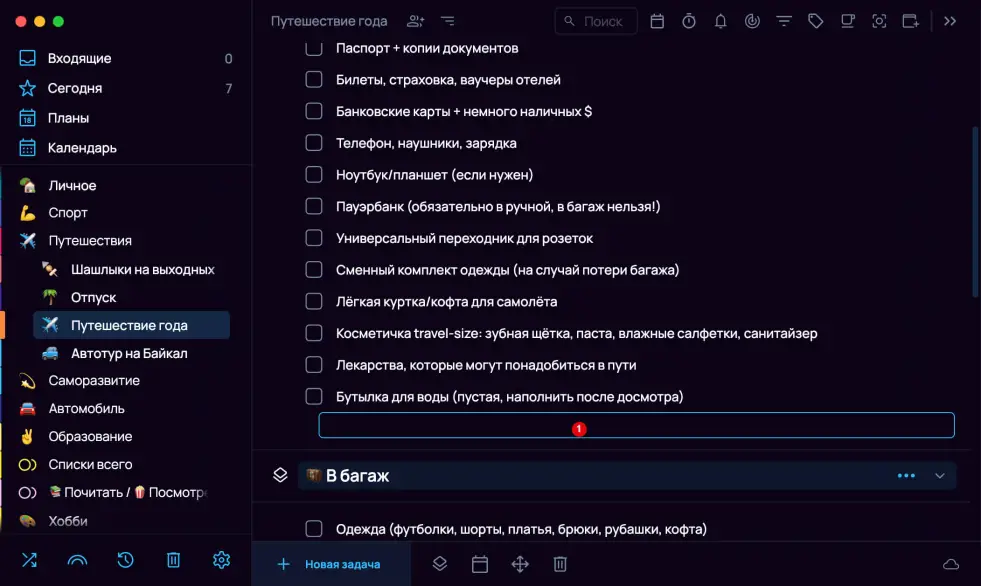Expand the toolbar with double-chevron button

950,21
